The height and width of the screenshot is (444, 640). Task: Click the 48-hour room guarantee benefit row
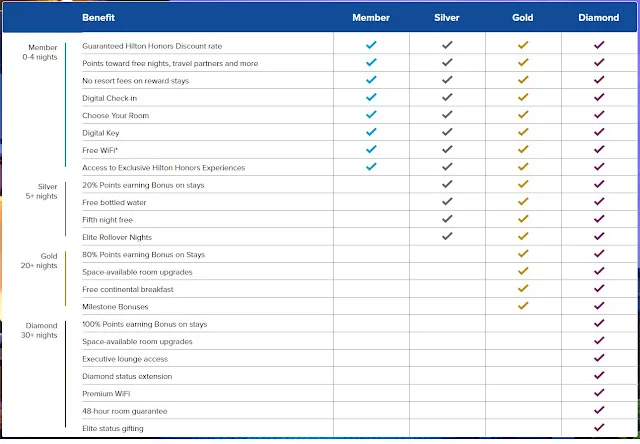point(359,411)
